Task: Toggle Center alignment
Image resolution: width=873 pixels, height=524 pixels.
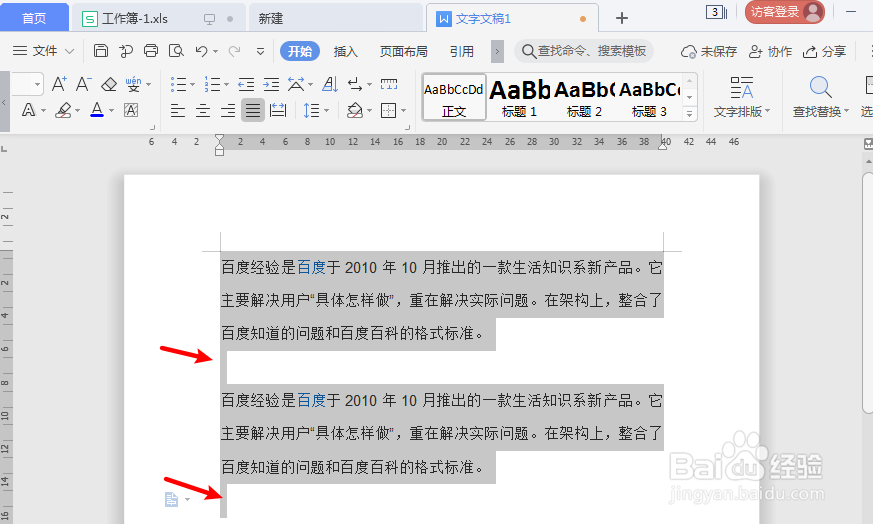Action: [203, 110]
